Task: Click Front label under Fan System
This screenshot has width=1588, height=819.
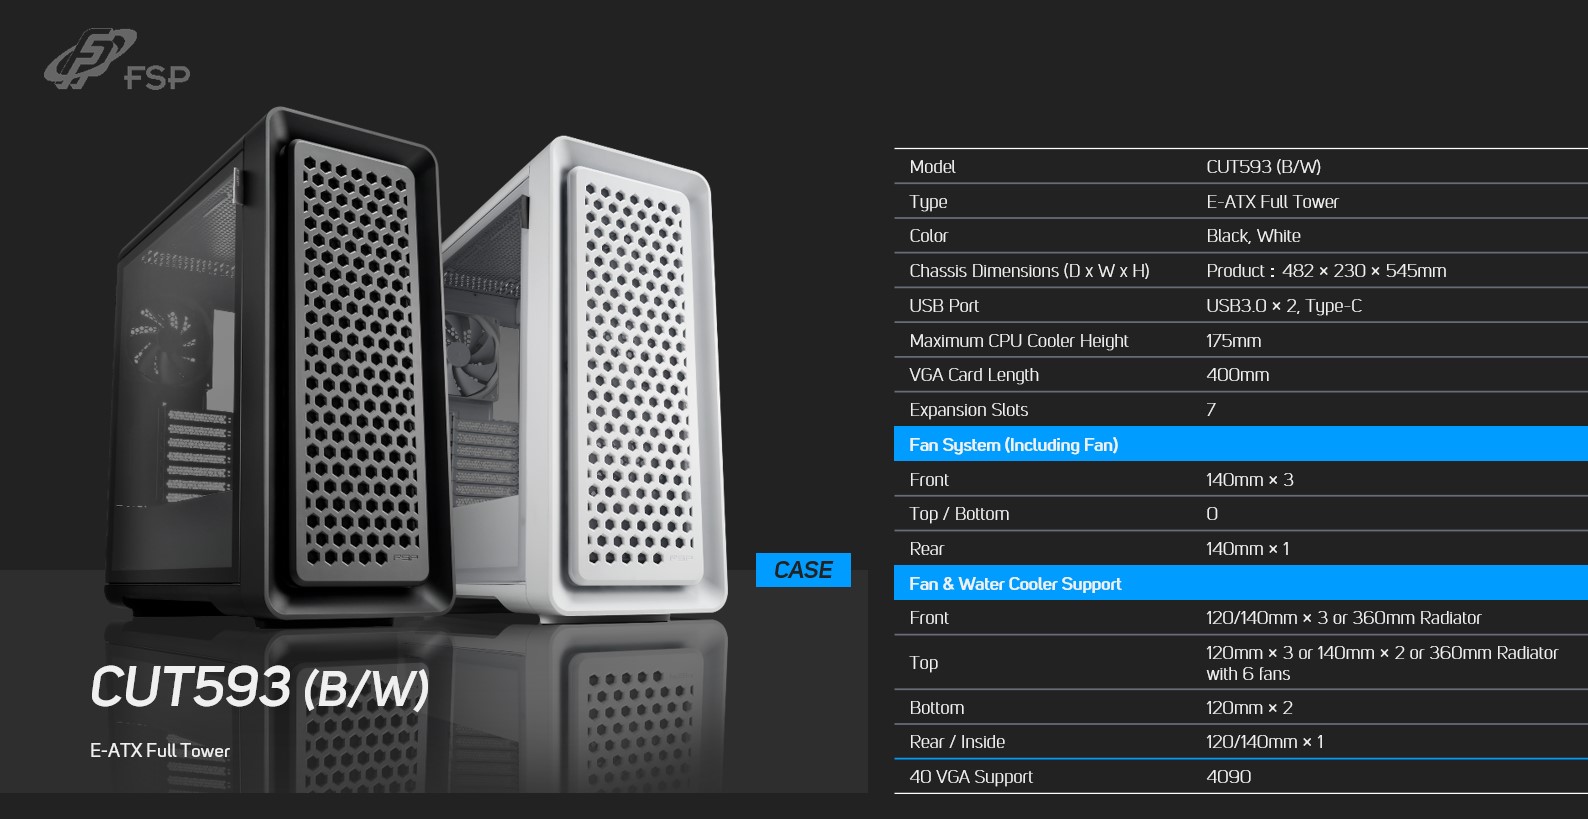Action: coord(929,480)
